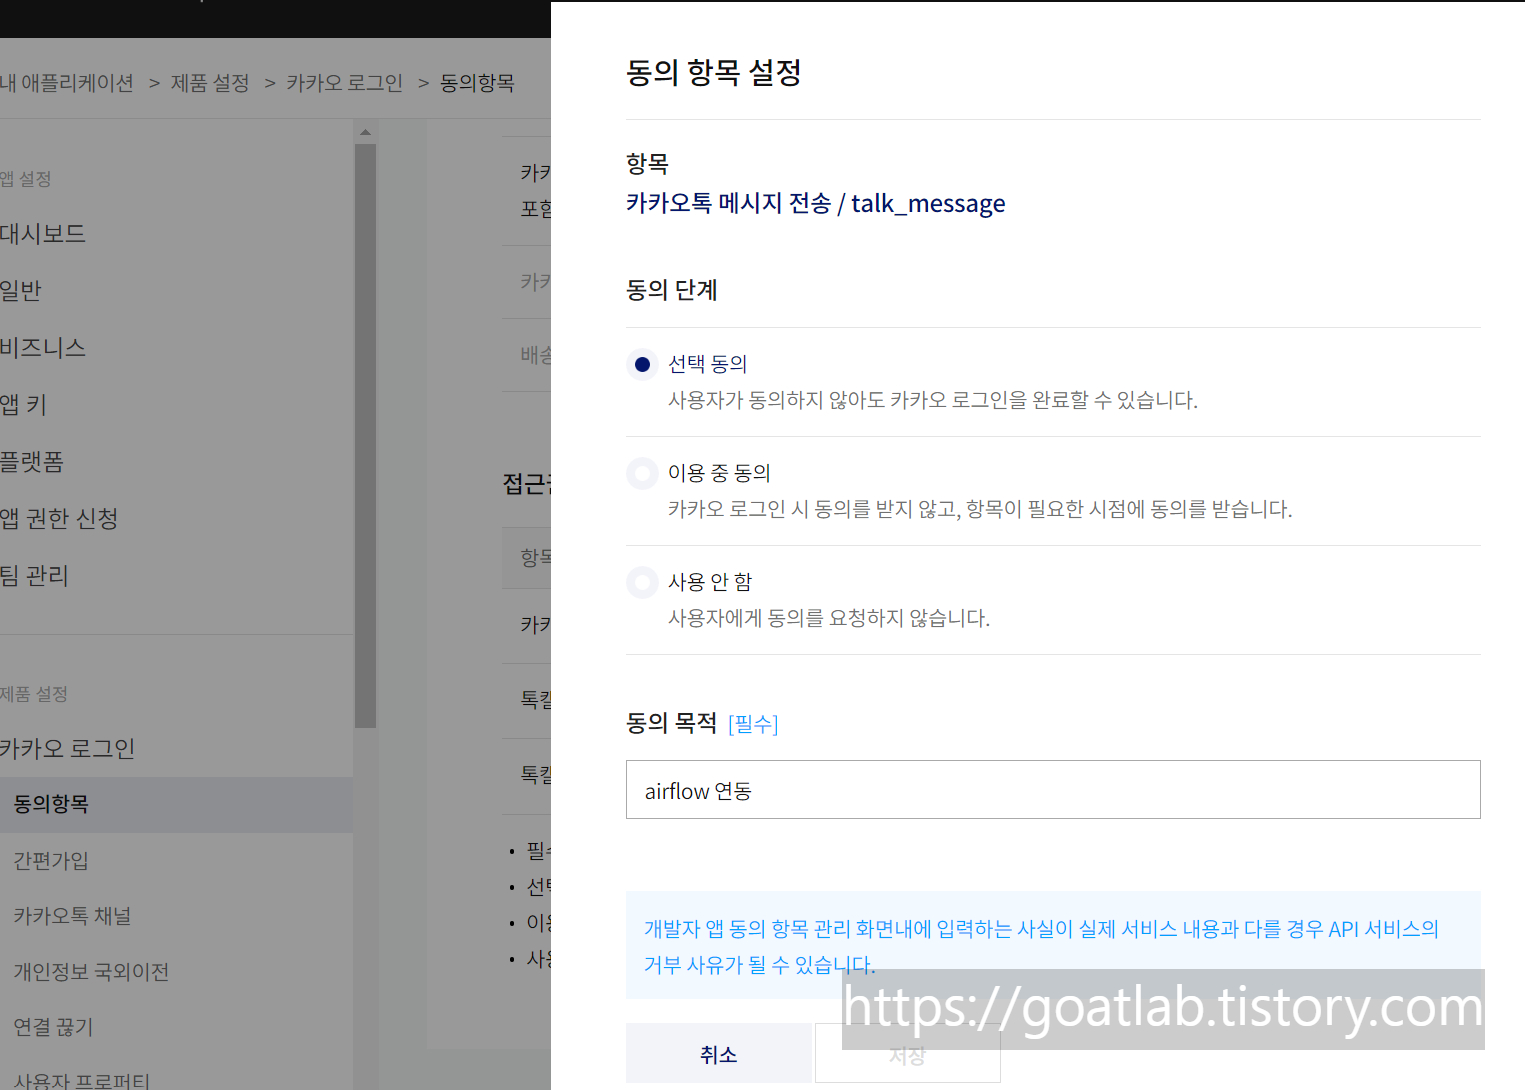Open 카카오톡 채널 submenu item
This screenshot has width=1525, height=1090.
click(x=72, y=916)
